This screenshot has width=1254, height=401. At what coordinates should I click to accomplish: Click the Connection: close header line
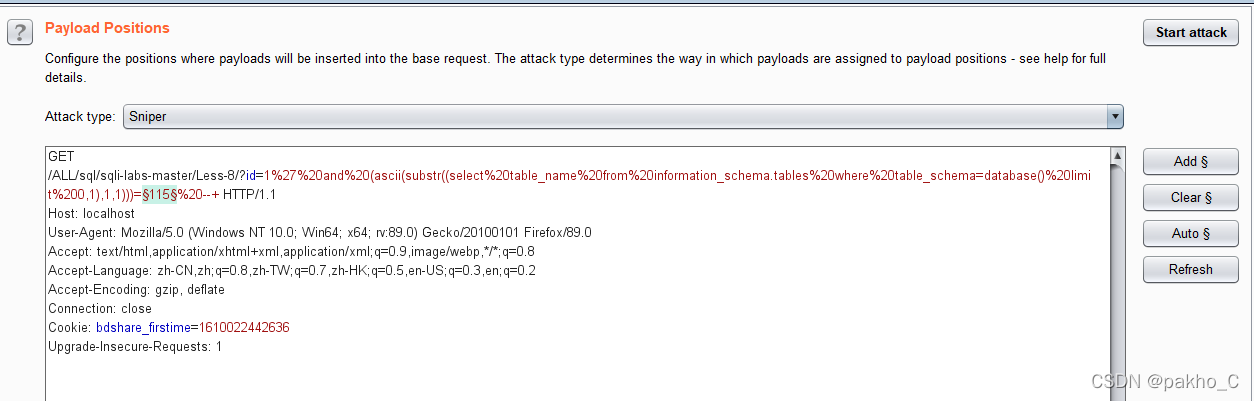click(x=100, y=308)
